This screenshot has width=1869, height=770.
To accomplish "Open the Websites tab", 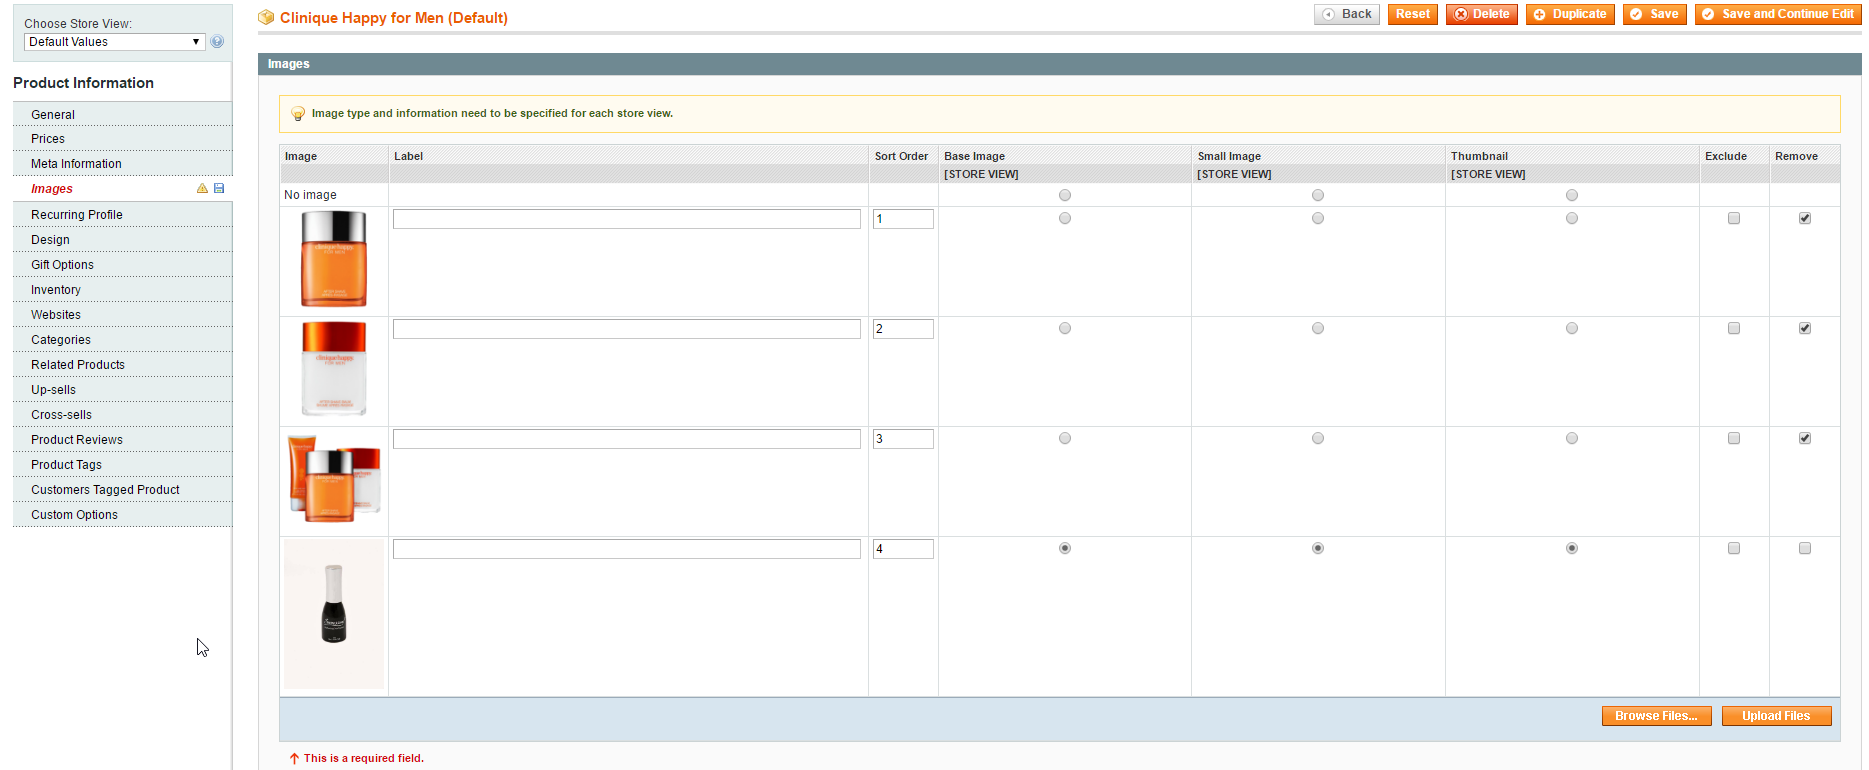I will (123, 315).
